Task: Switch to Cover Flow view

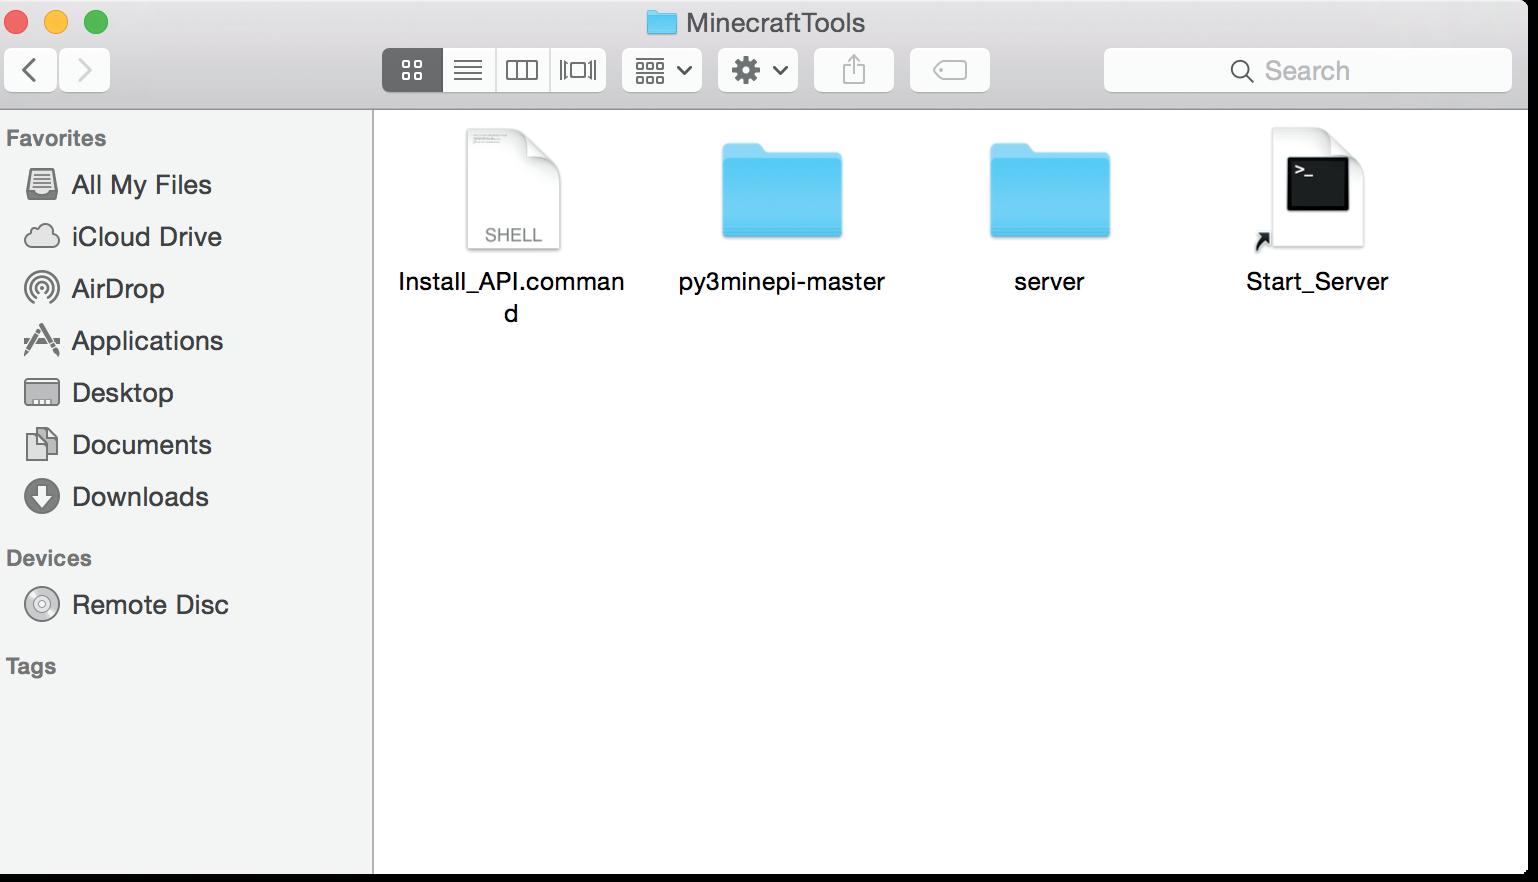Action: click(578, 70)
